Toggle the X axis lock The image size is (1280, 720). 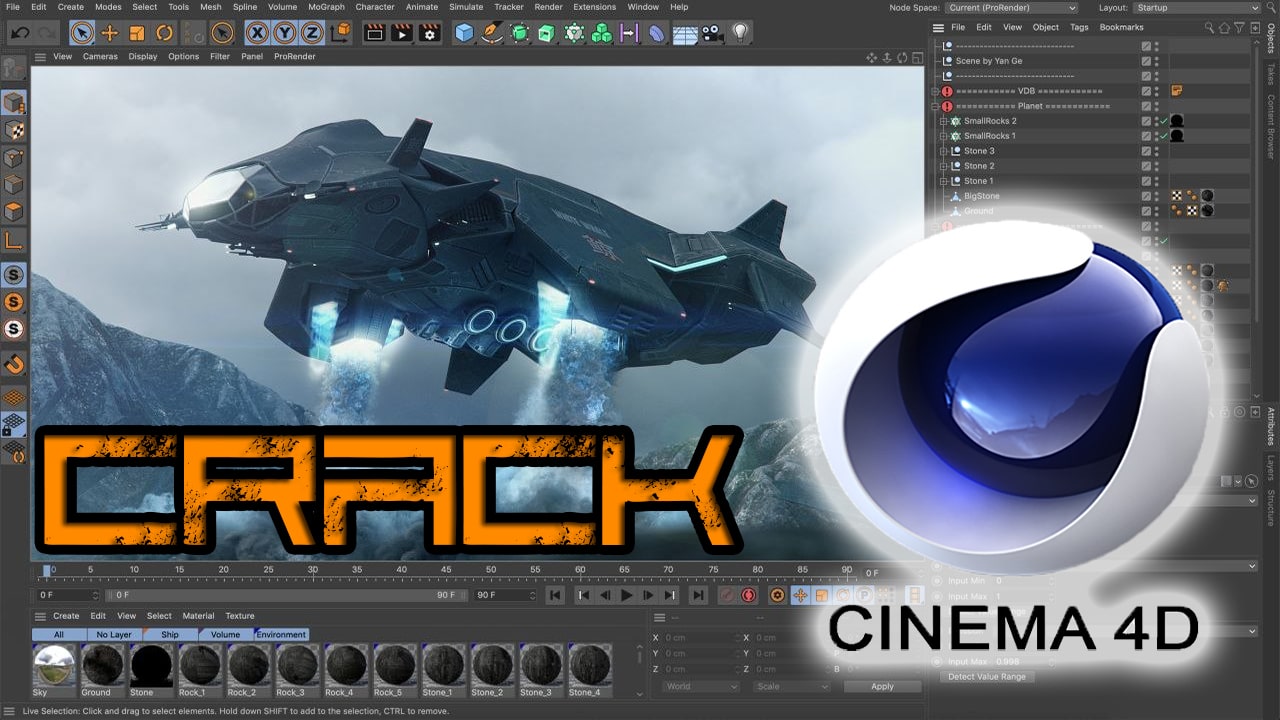257,33
